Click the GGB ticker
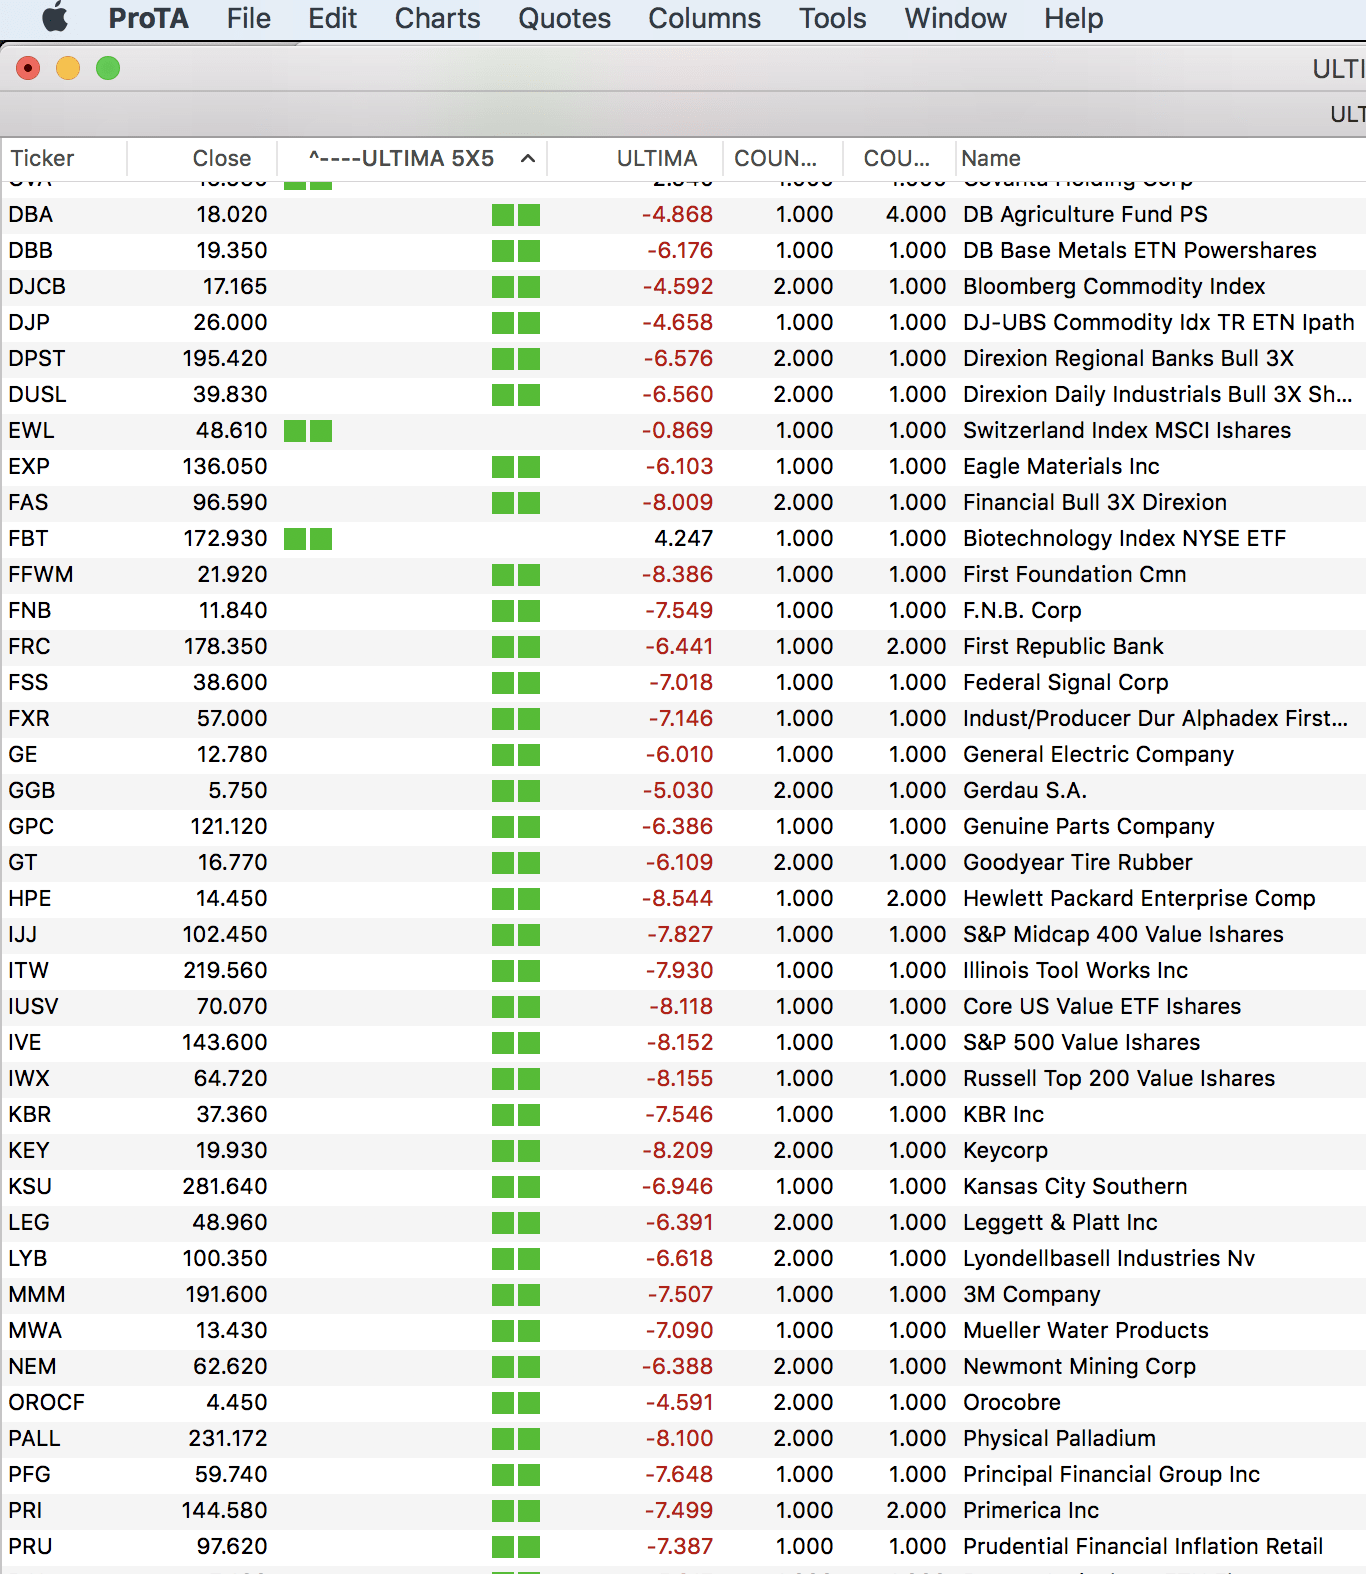The image size is (1366, 1574). [32, 791]
